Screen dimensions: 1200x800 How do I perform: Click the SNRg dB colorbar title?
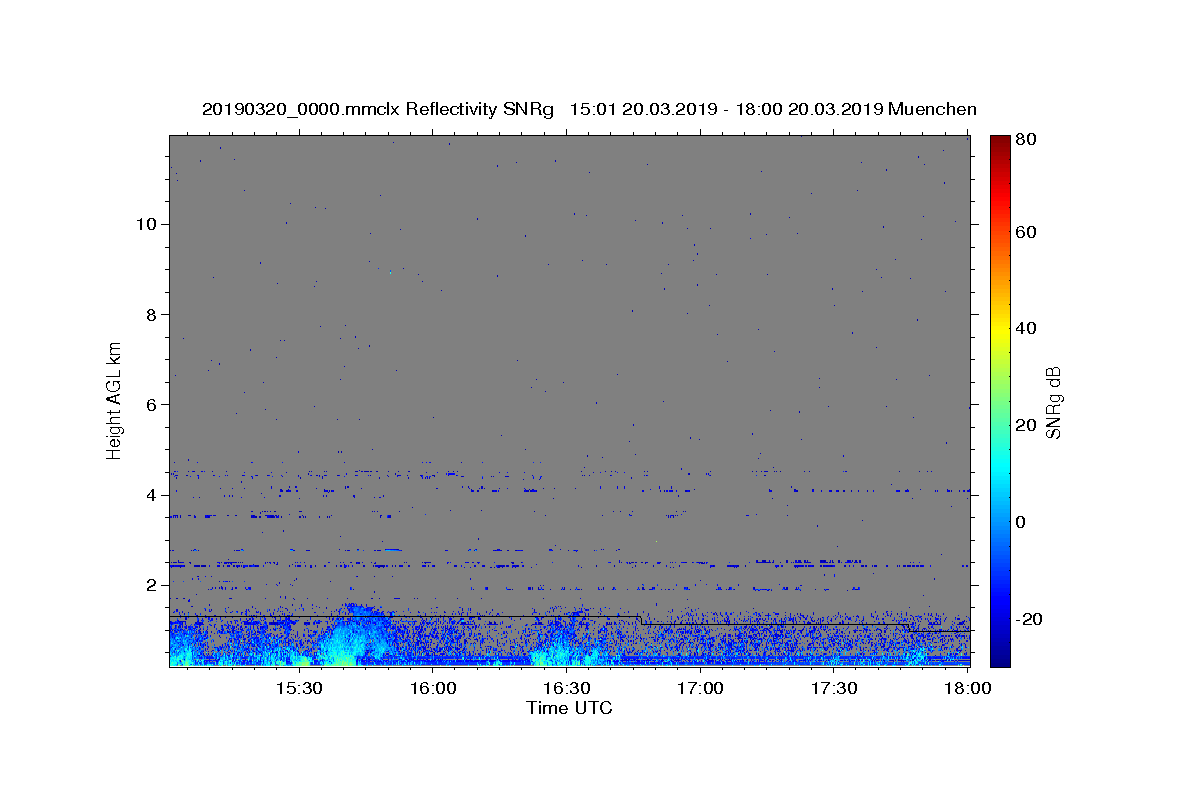1054,401
